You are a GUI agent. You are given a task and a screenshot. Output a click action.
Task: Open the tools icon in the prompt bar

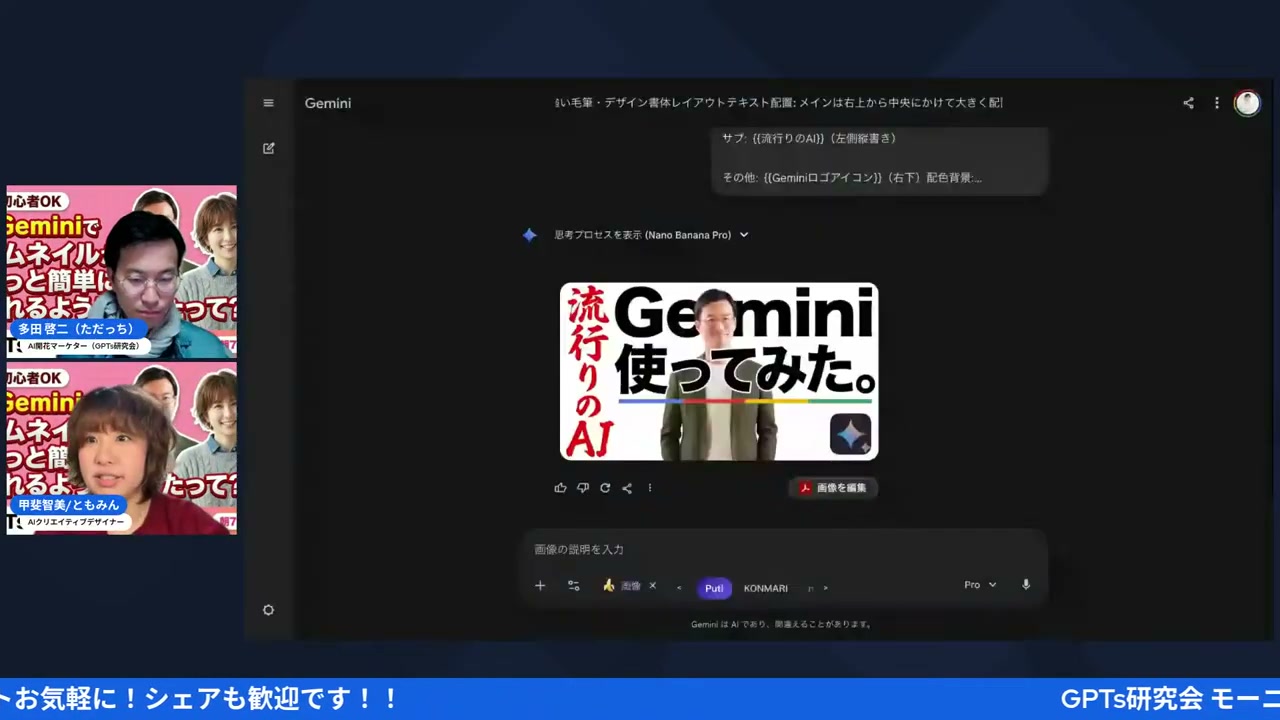[x=573, y=585]
